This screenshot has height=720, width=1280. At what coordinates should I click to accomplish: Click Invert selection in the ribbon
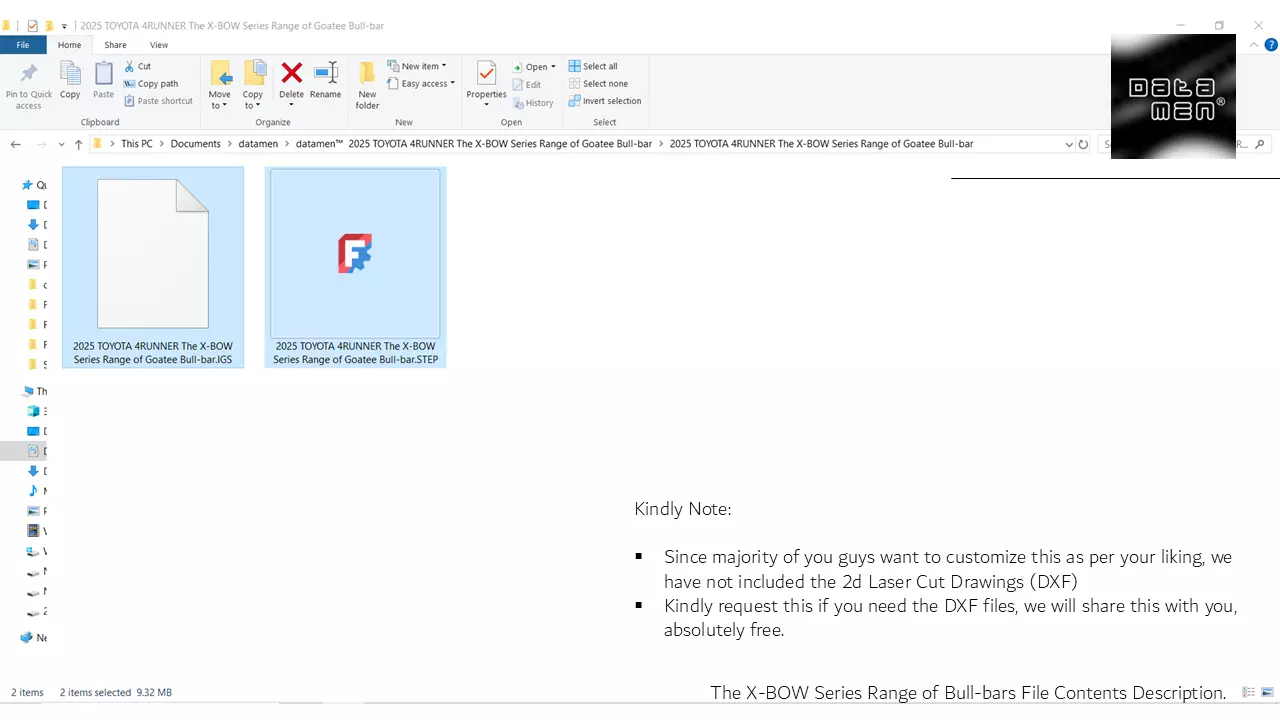tap(605, 101)
